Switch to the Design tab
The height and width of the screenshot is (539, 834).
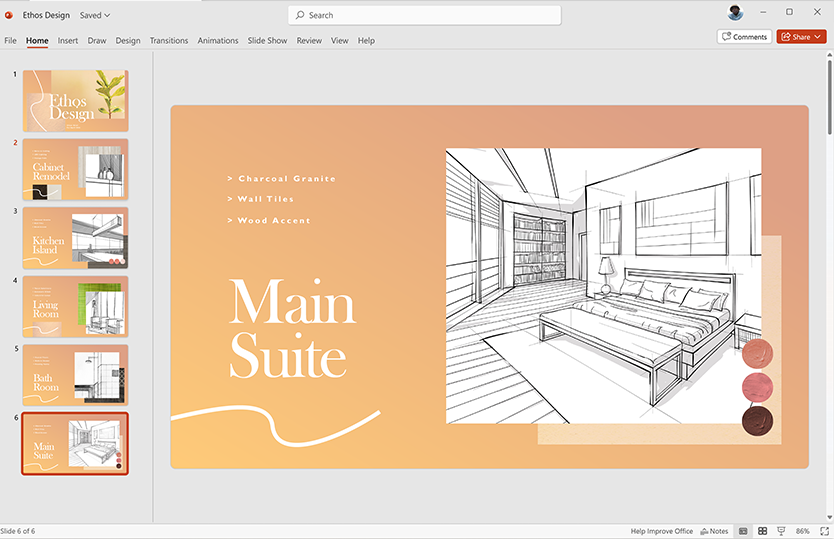coord(128,41)
